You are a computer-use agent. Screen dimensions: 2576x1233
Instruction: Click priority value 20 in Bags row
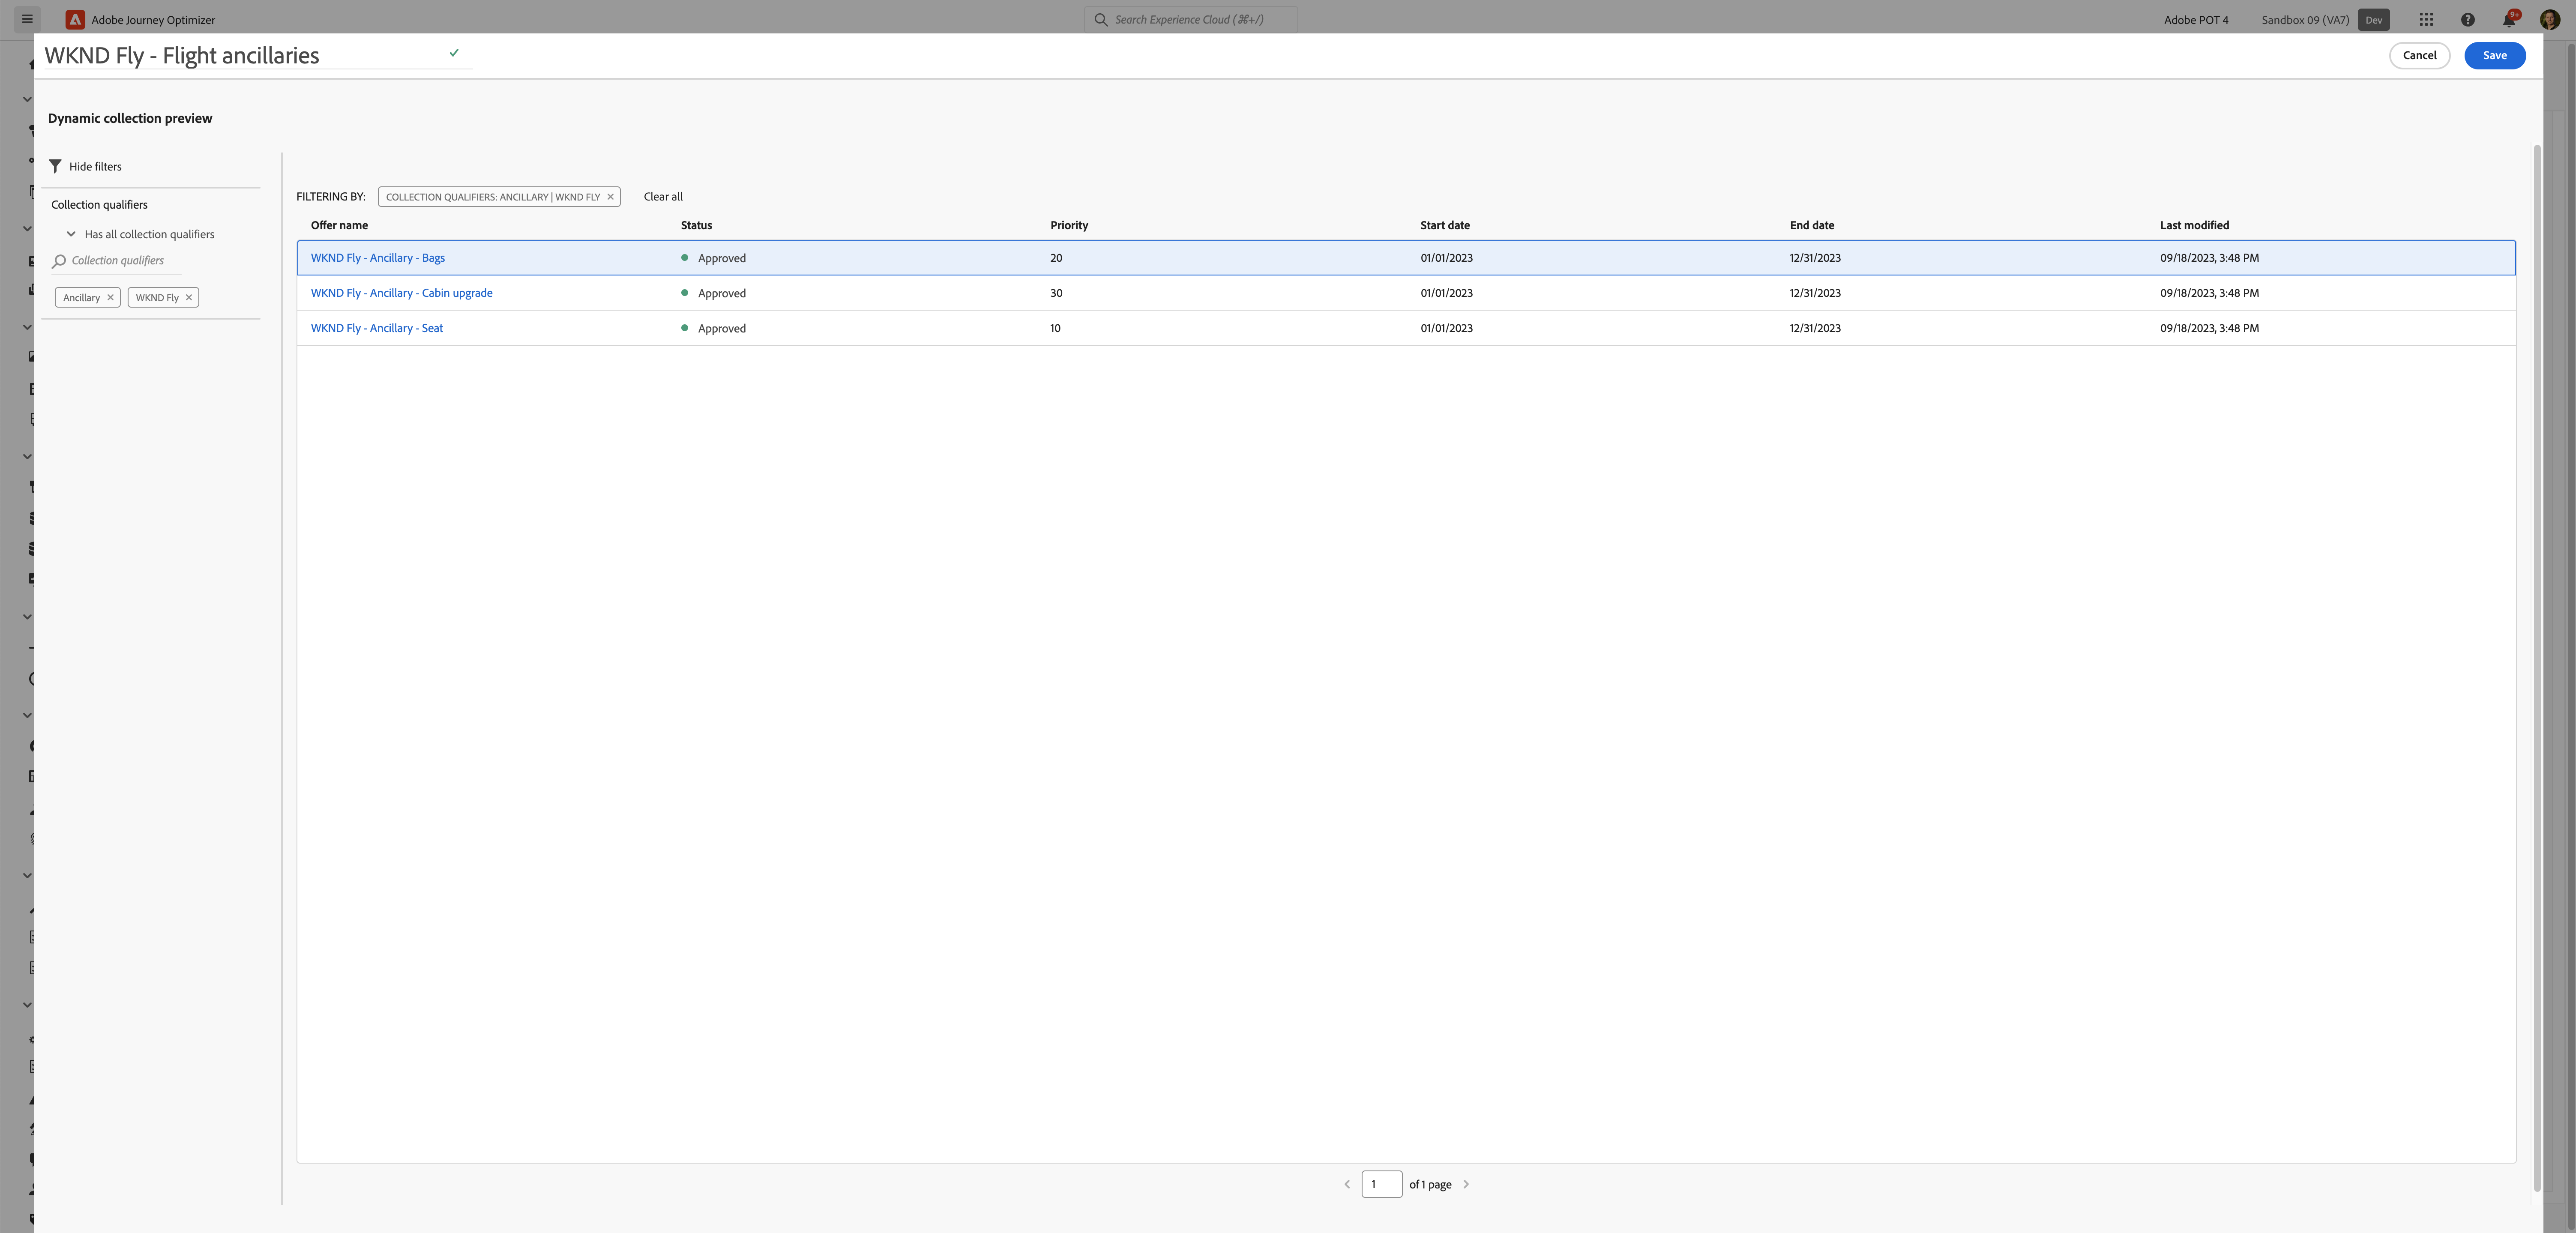click(1056, 258)
